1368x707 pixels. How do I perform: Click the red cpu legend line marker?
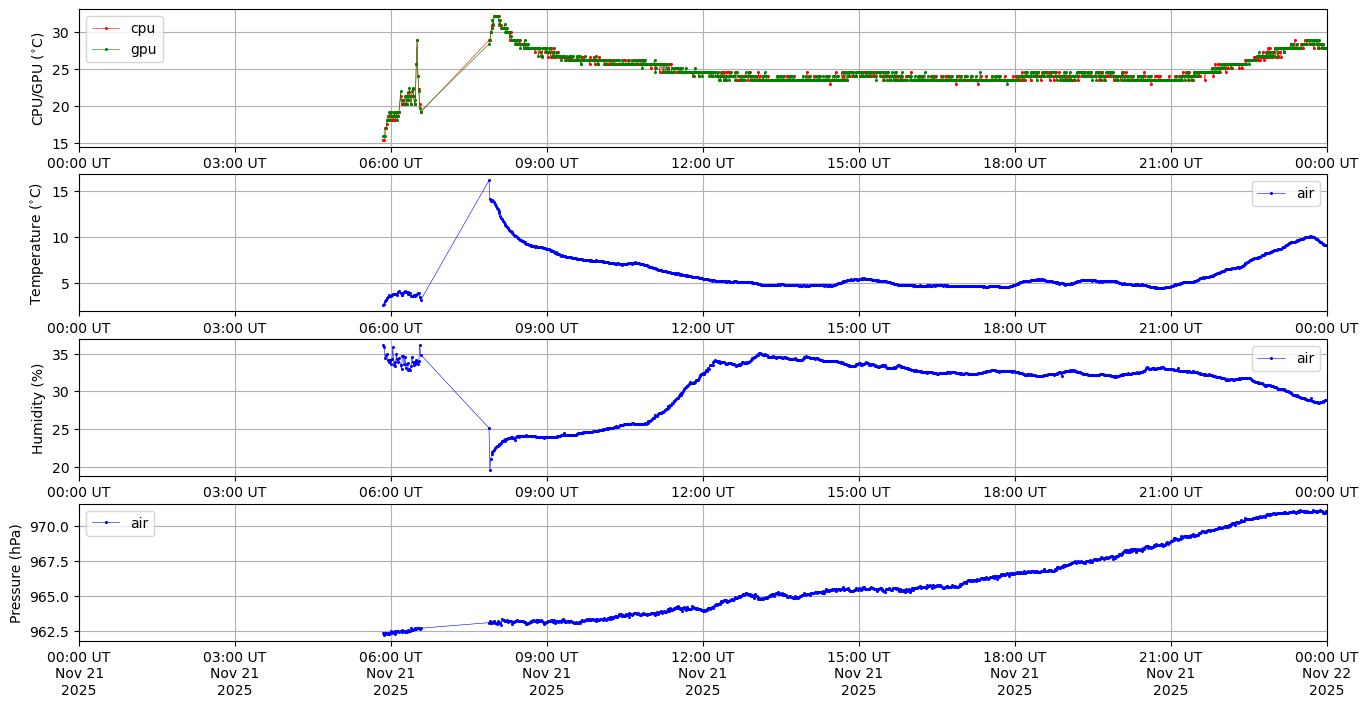106,28
